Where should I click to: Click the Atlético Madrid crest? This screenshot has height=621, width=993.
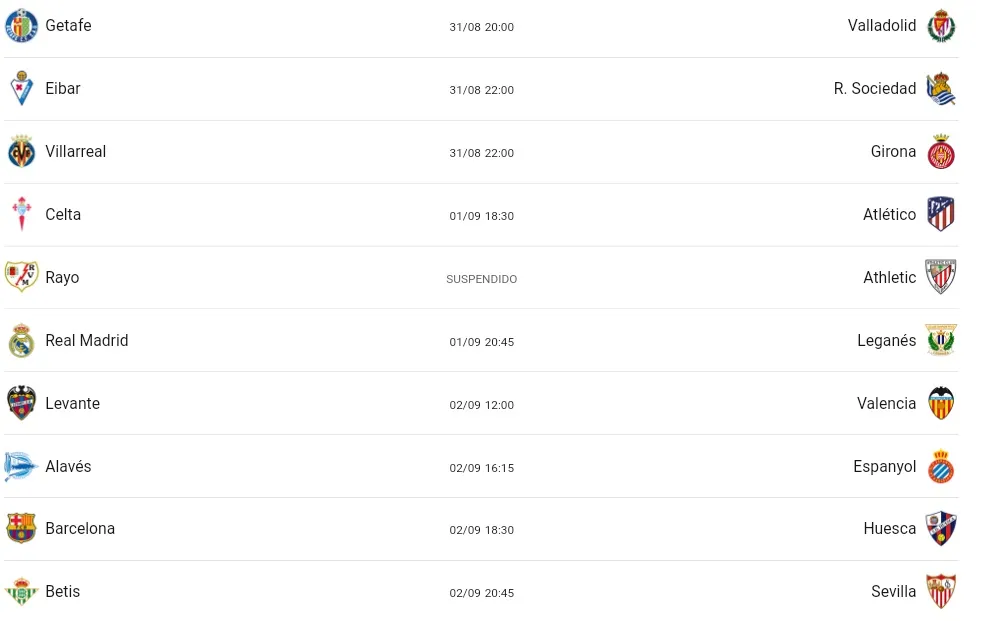(x=941, y=214)
